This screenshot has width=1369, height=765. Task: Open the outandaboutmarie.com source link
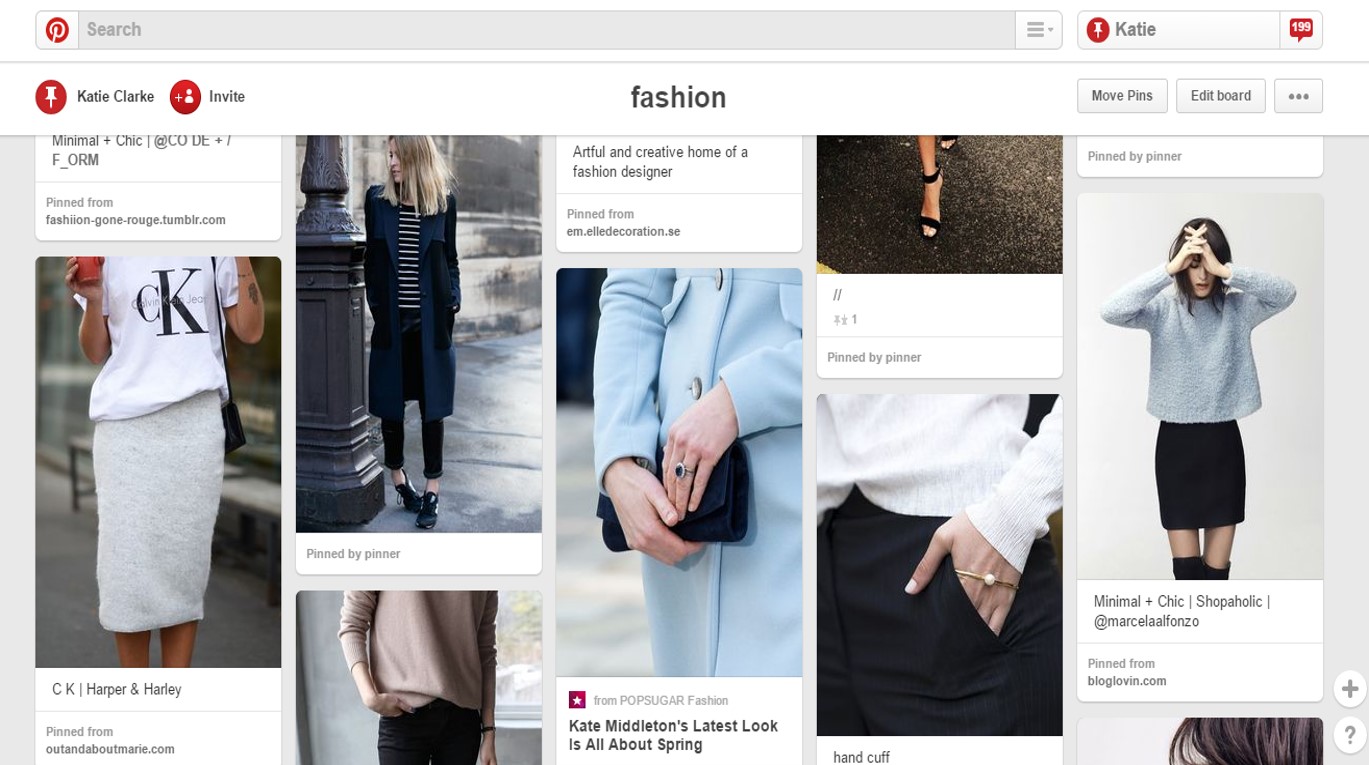110,749
